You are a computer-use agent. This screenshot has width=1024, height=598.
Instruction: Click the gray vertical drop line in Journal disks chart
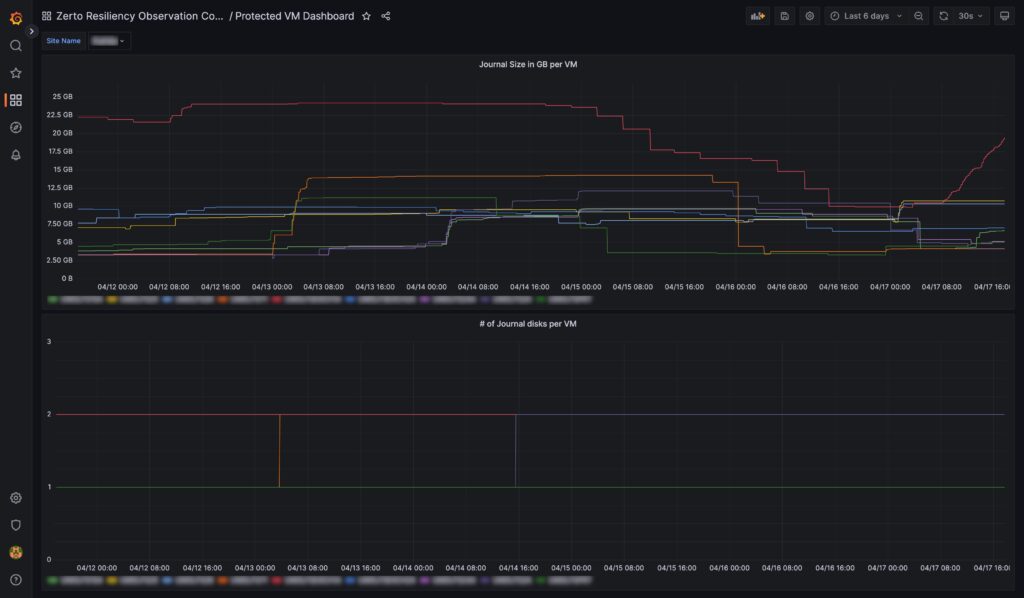pos(516,450)
